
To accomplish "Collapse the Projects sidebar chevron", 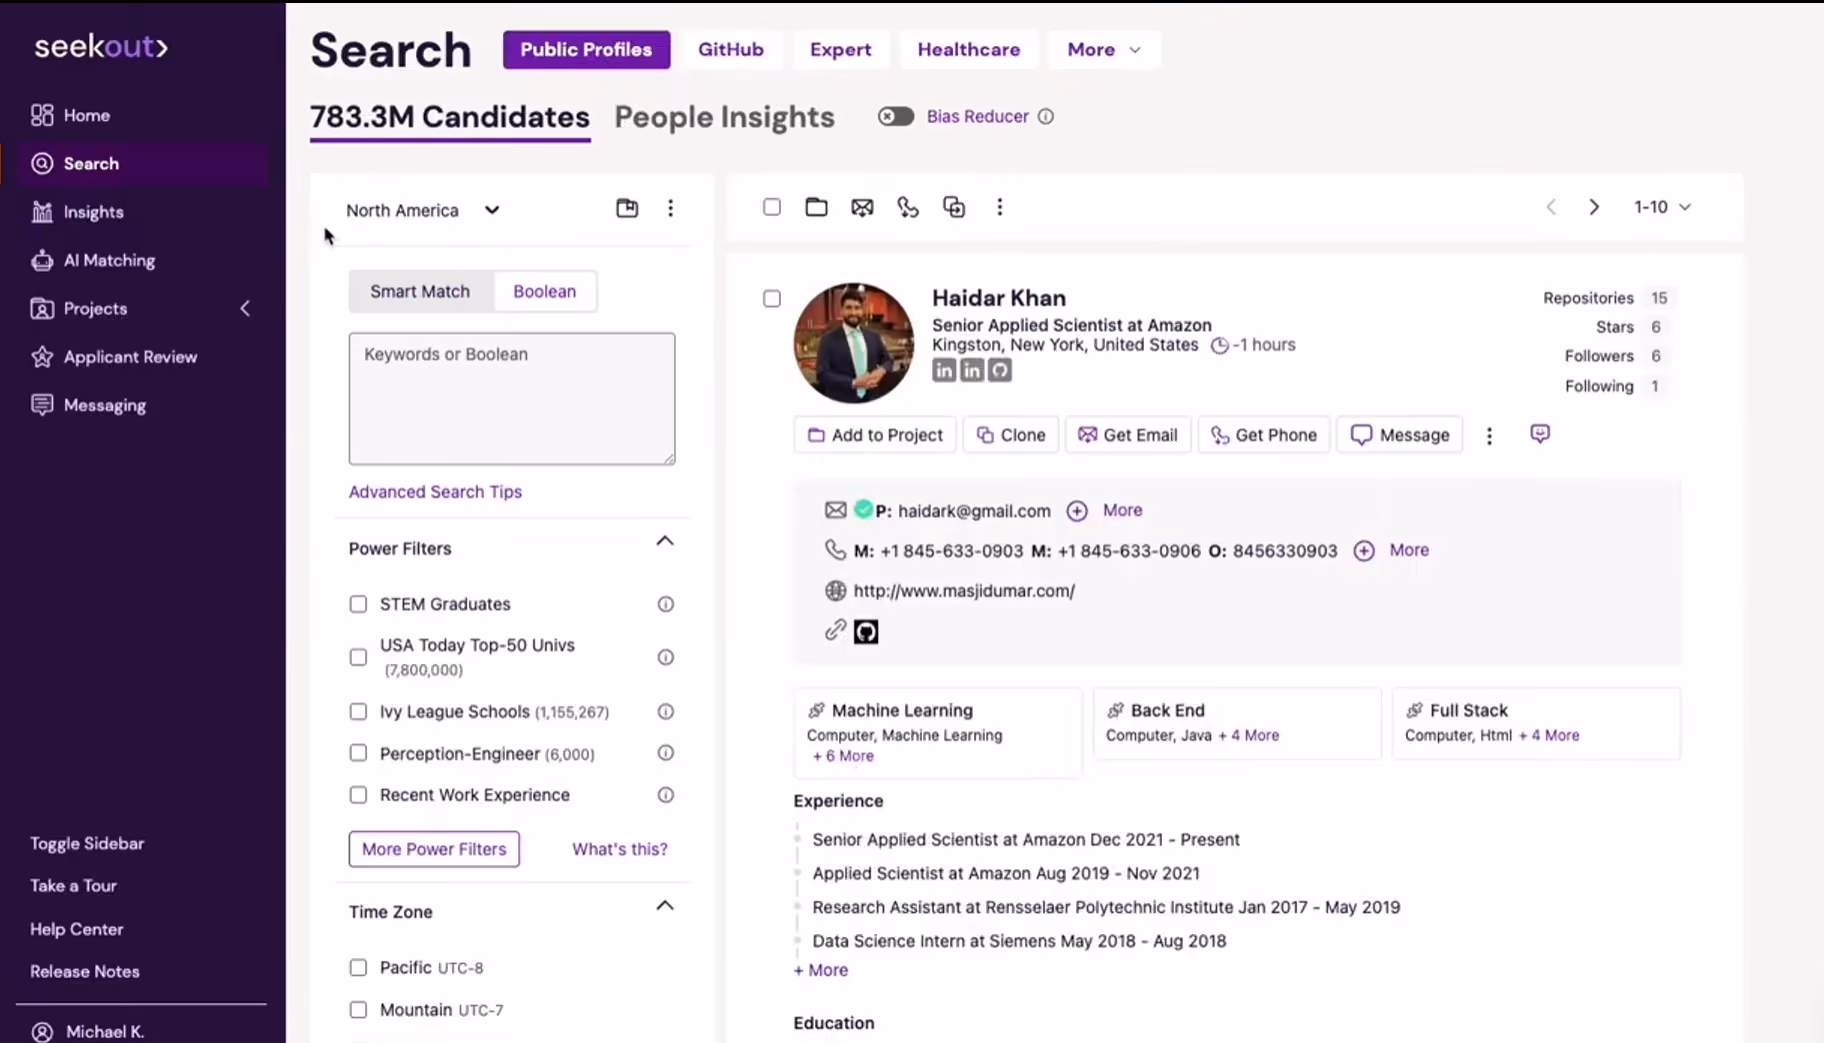I will pyautogui.click(x=245, y=308).
